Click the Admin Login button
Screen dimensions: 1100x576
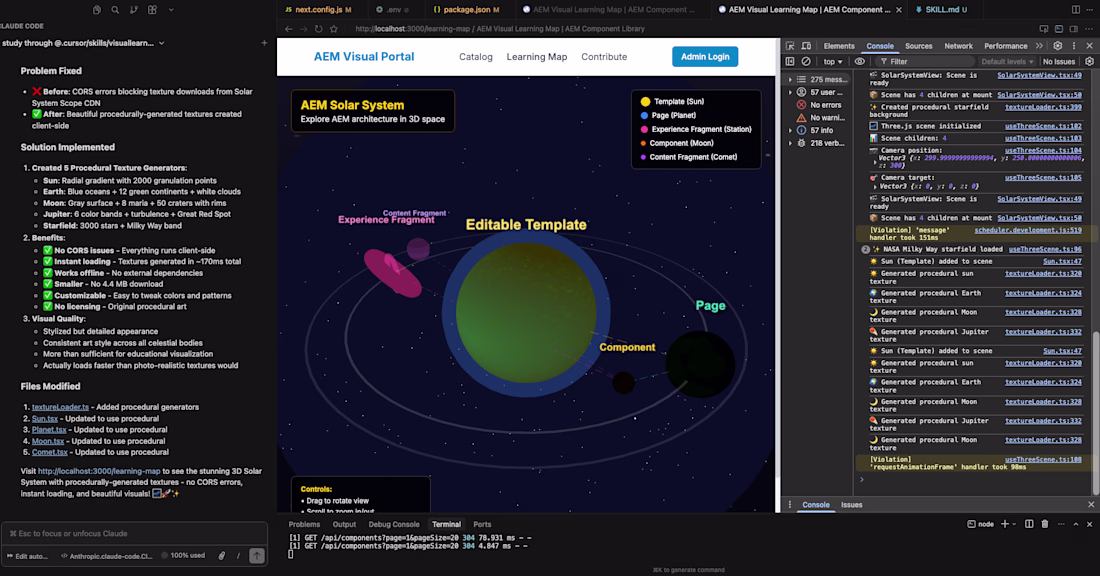(x=705, y=57)
